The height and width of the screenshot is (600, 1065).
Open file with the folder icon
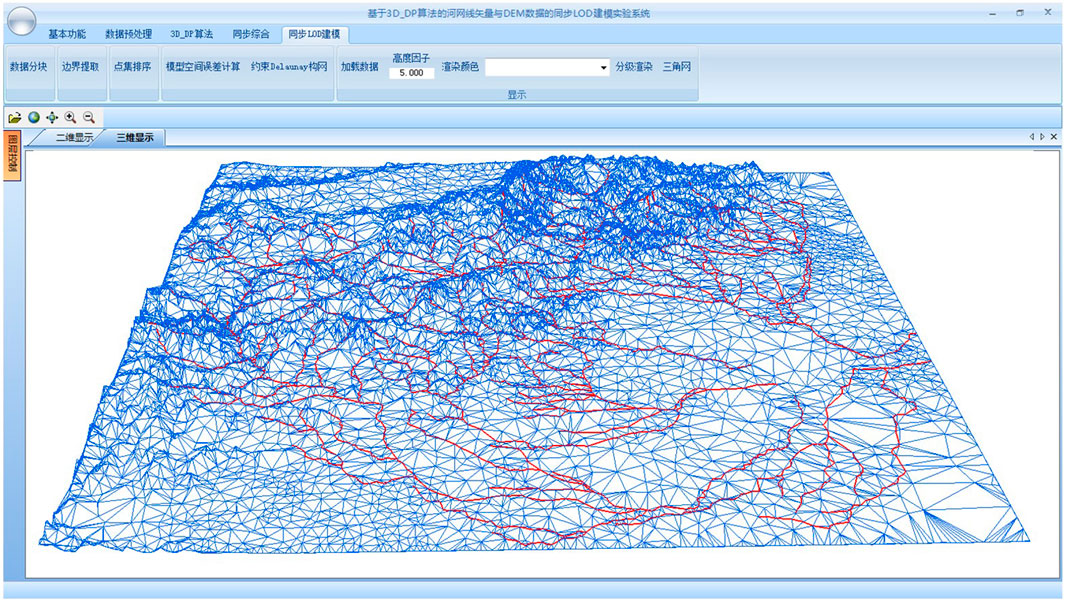[x=14, y=118]
